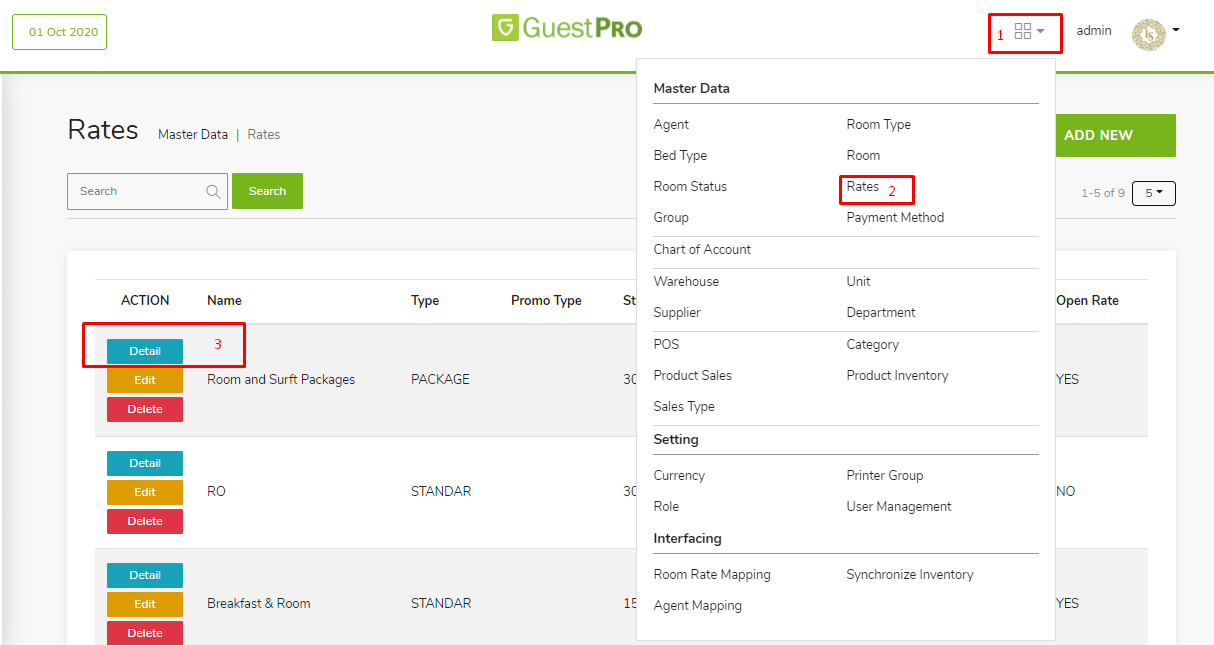
Task: Click the Master Data breadcrumb link
Action: point(193,134)
